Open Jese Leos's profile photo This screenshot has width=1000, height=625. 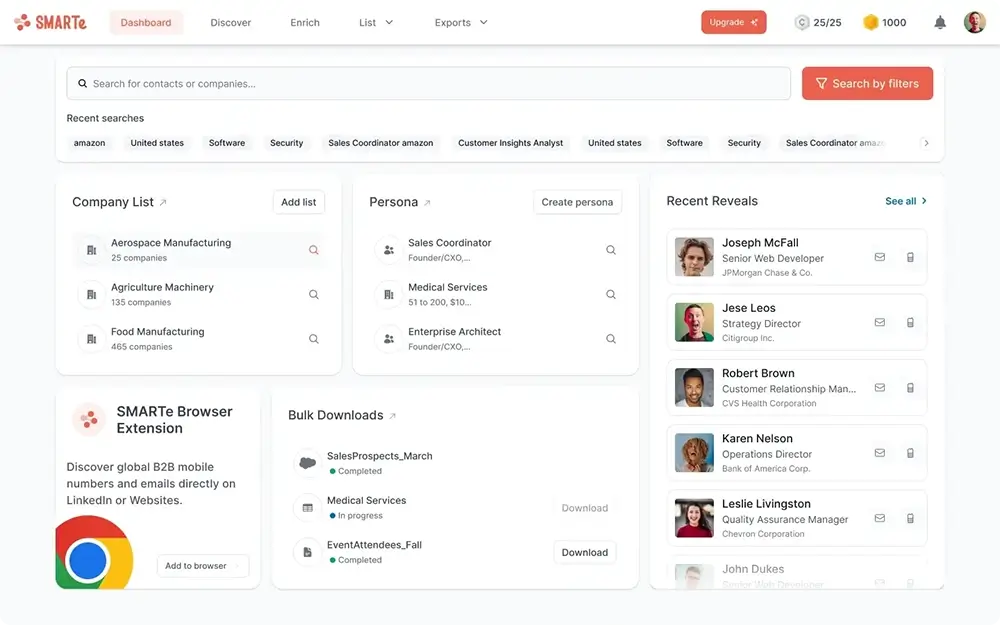coord(694,322)
